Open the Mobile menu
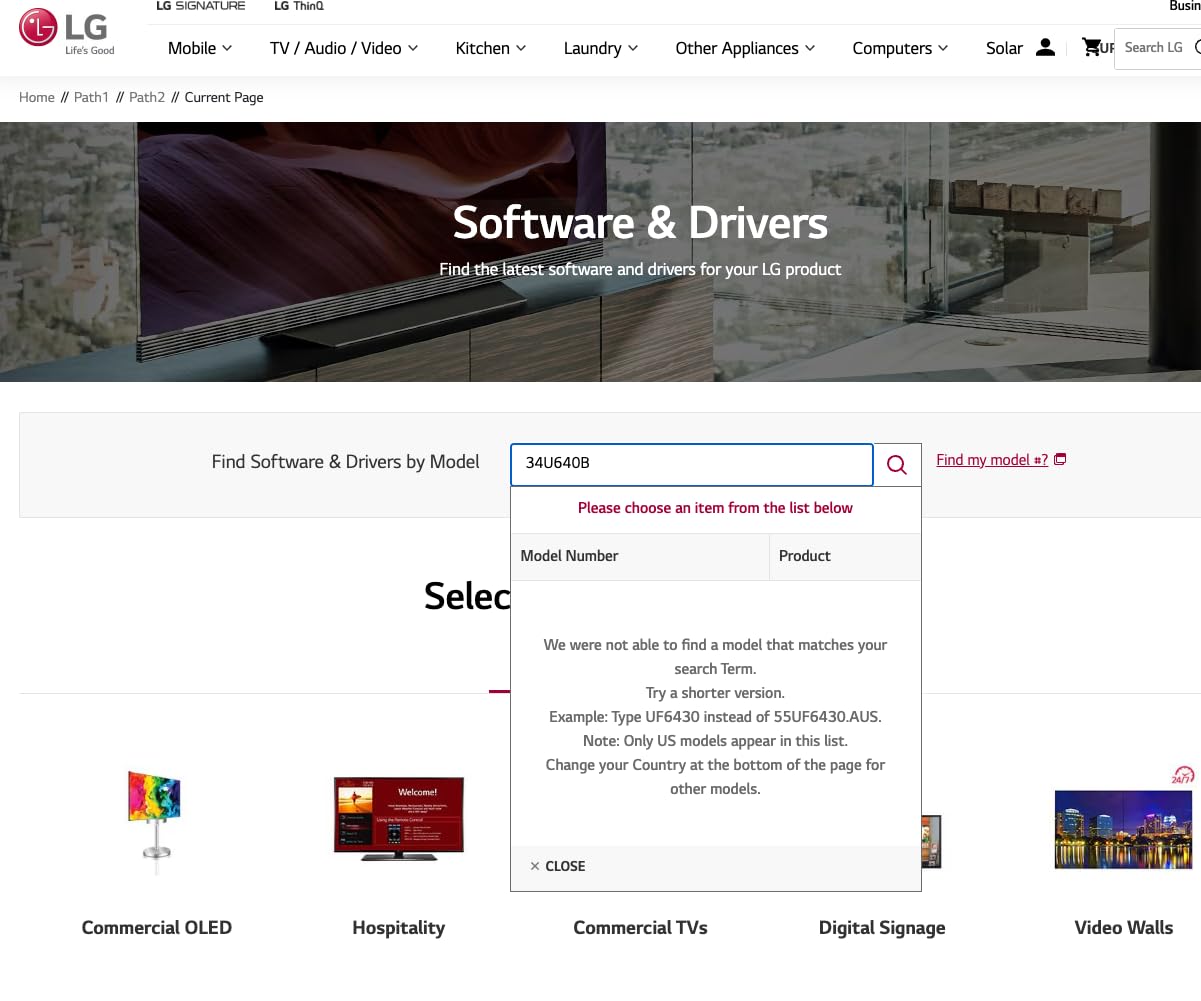 tap(200, 48)
